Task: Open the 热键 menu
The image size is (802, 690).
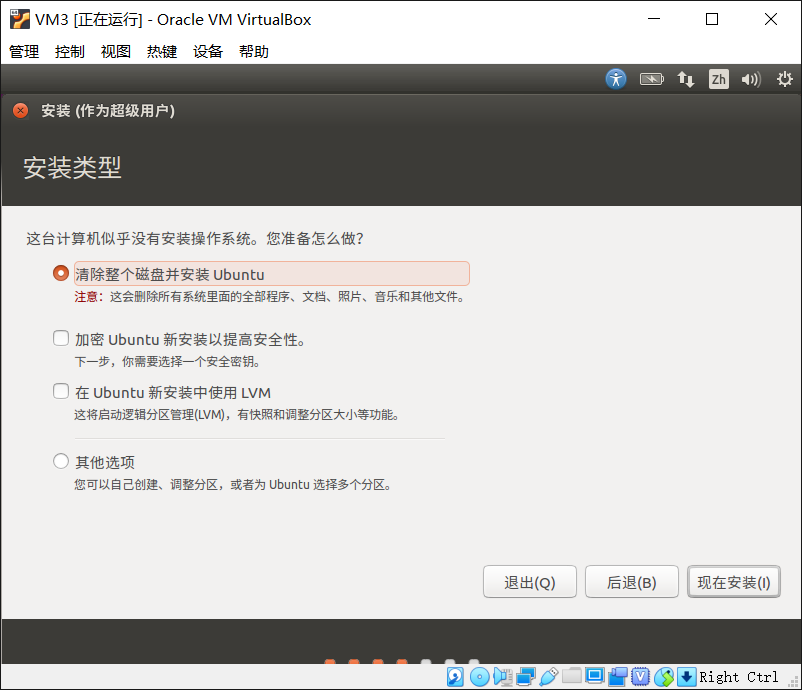Action: pyautogui.click(x=162, y=52)
